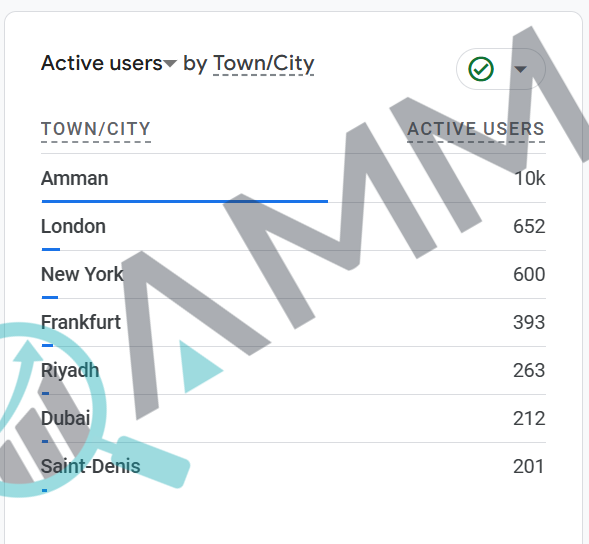
Task: Click the ACTIVE USERS column header
Action: point(476,129)
